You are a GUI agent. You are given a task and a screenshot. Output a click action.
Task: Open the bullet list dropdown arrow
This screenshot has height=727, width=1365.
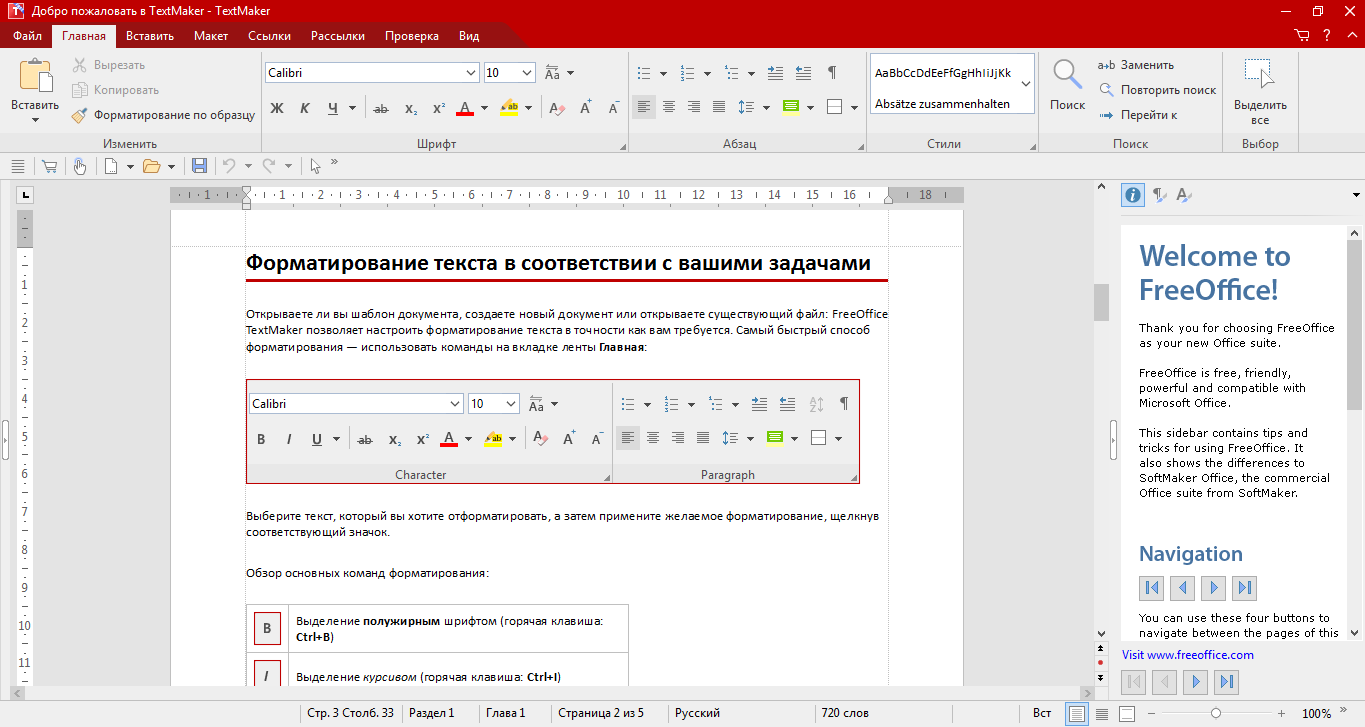click(x=662, y=73)
